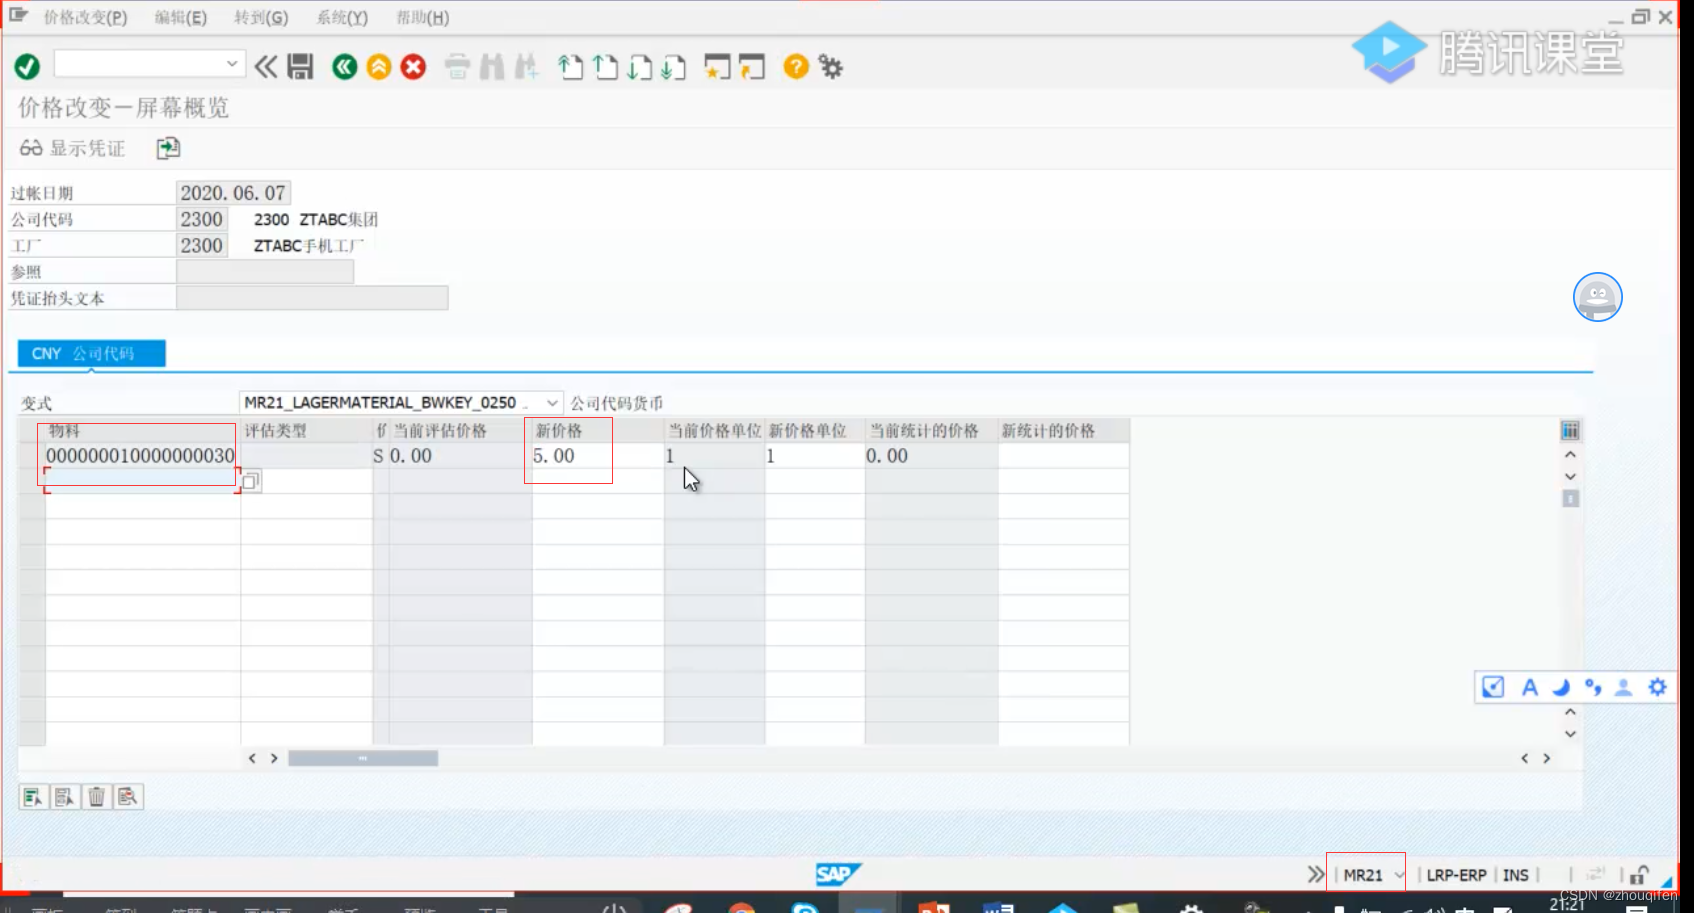Image resolution: width=1694 pixels, height=913 pixels.
Task: Open the 系统(Y) menu
Action: coord(342,18)
